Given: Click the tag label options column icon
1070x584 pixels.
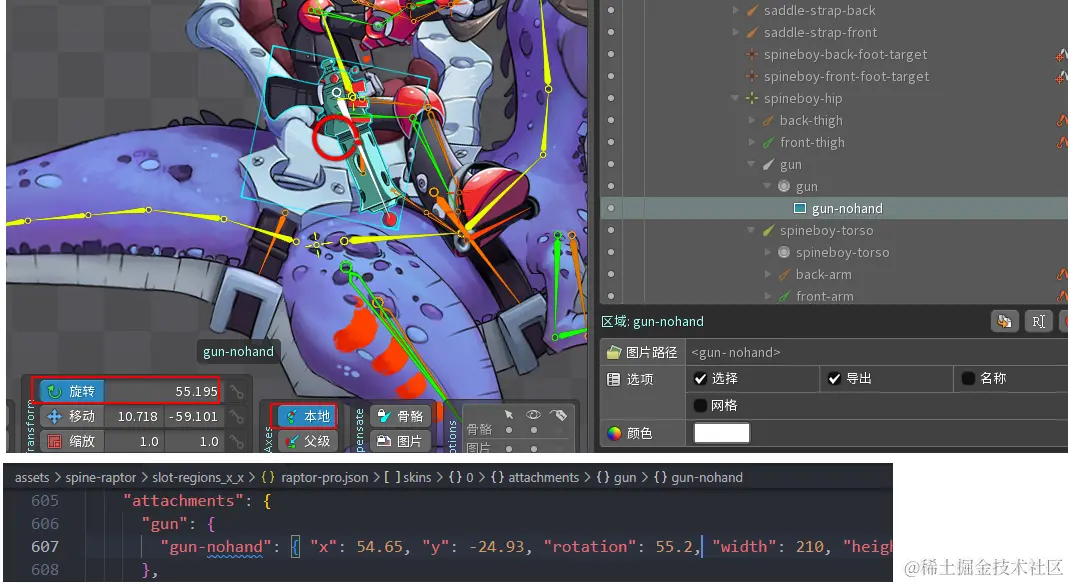Looking at the screenshot, I should coord(558,414).
